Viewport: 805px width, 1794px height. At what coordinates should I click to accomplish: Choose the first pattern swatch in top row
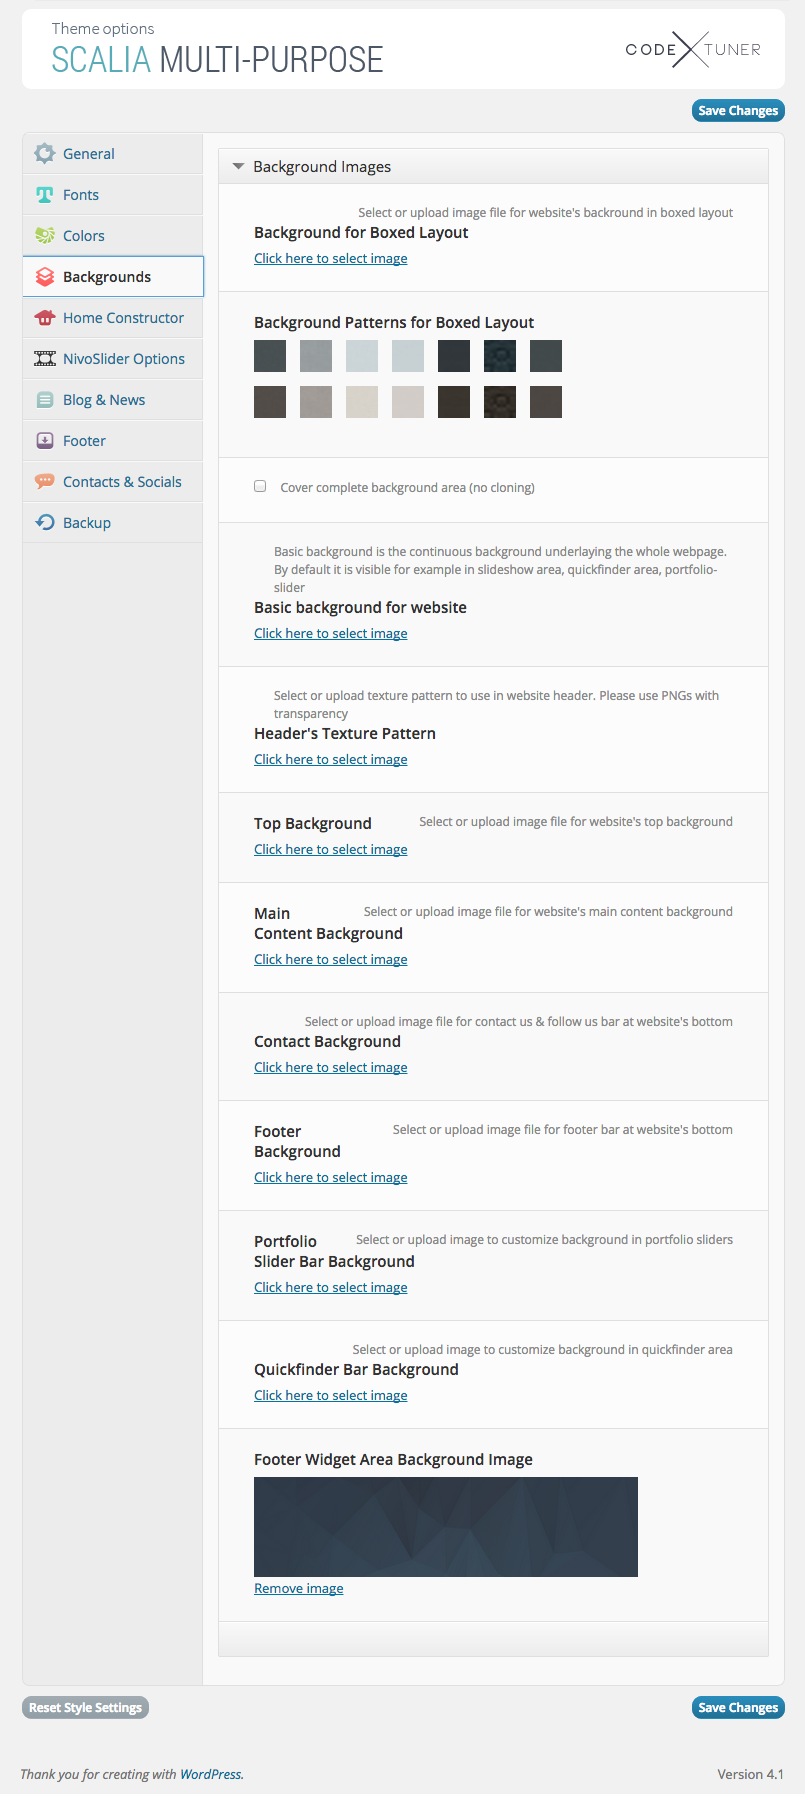(270, 356)
